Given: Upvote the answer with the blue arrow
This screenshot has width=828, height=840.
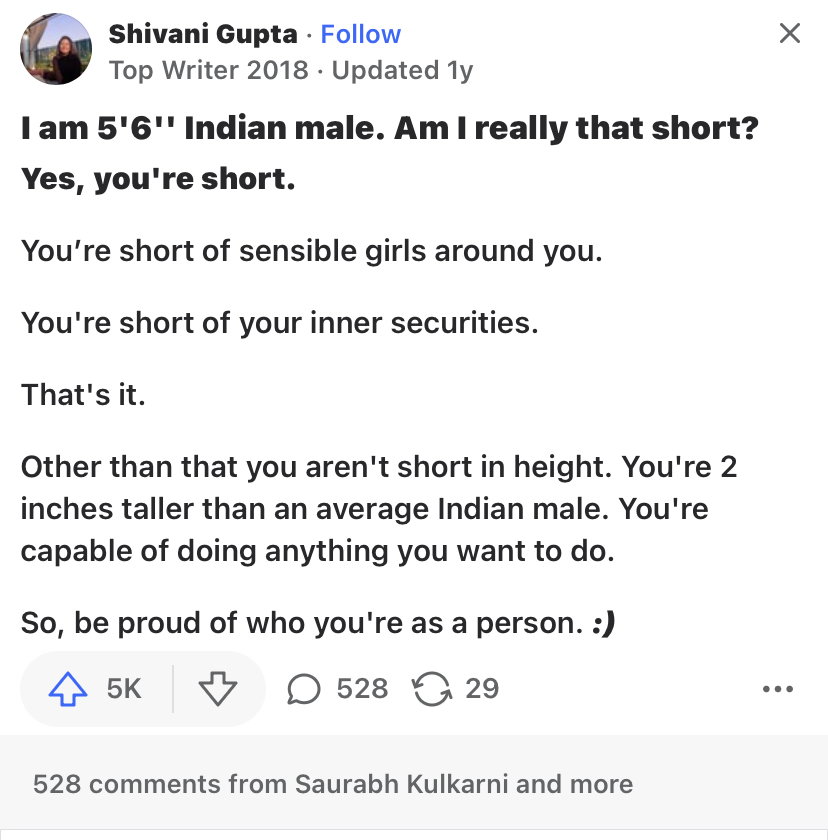Looking at the screenshot, I should (x=68, y=688).
